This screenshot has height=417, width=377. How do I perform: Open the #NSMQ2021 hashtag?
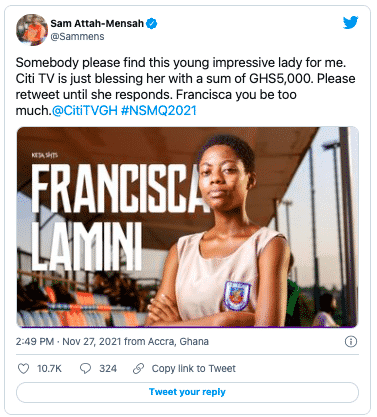coord(159,110)
